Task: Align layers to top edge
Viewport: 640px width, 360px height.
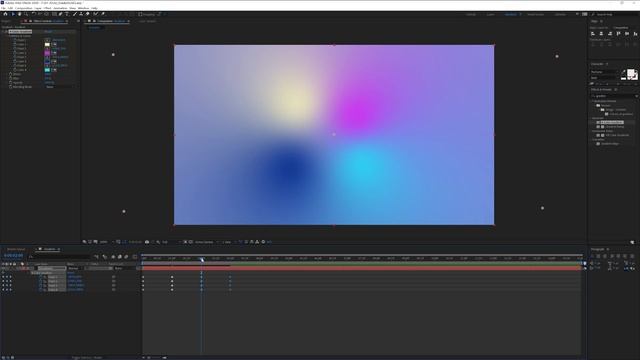Action: (618, 33)
